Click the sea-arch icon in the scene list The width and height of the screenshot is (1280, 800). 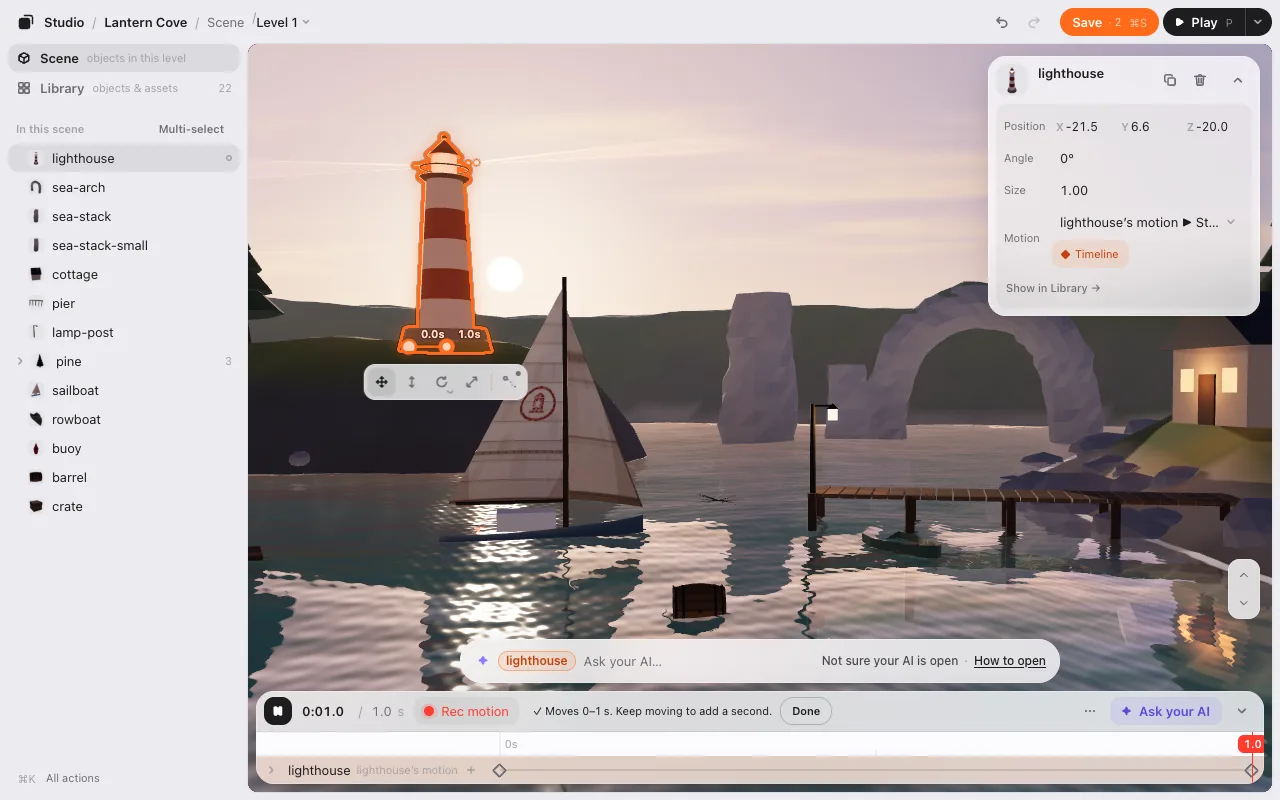36,187
